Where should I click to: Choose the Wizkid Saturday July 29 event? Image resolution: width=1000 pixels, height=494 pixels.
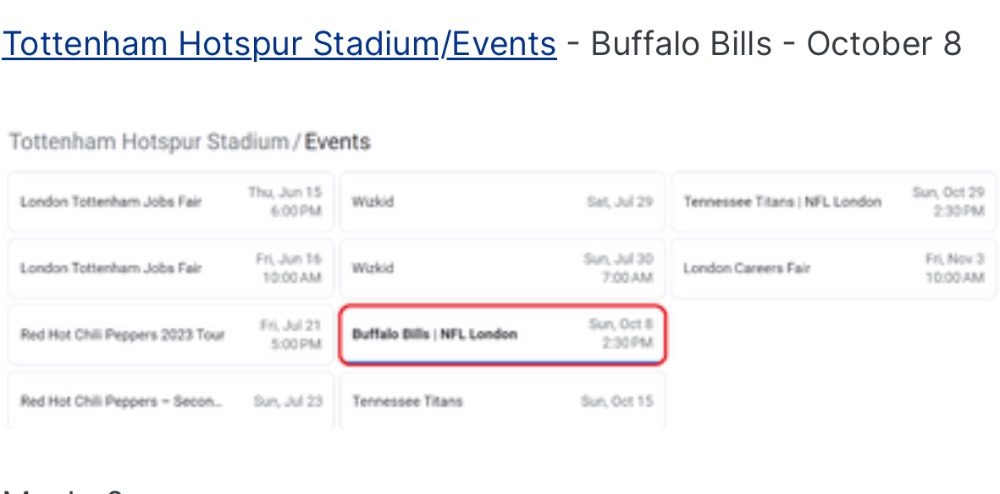[503, 201]
